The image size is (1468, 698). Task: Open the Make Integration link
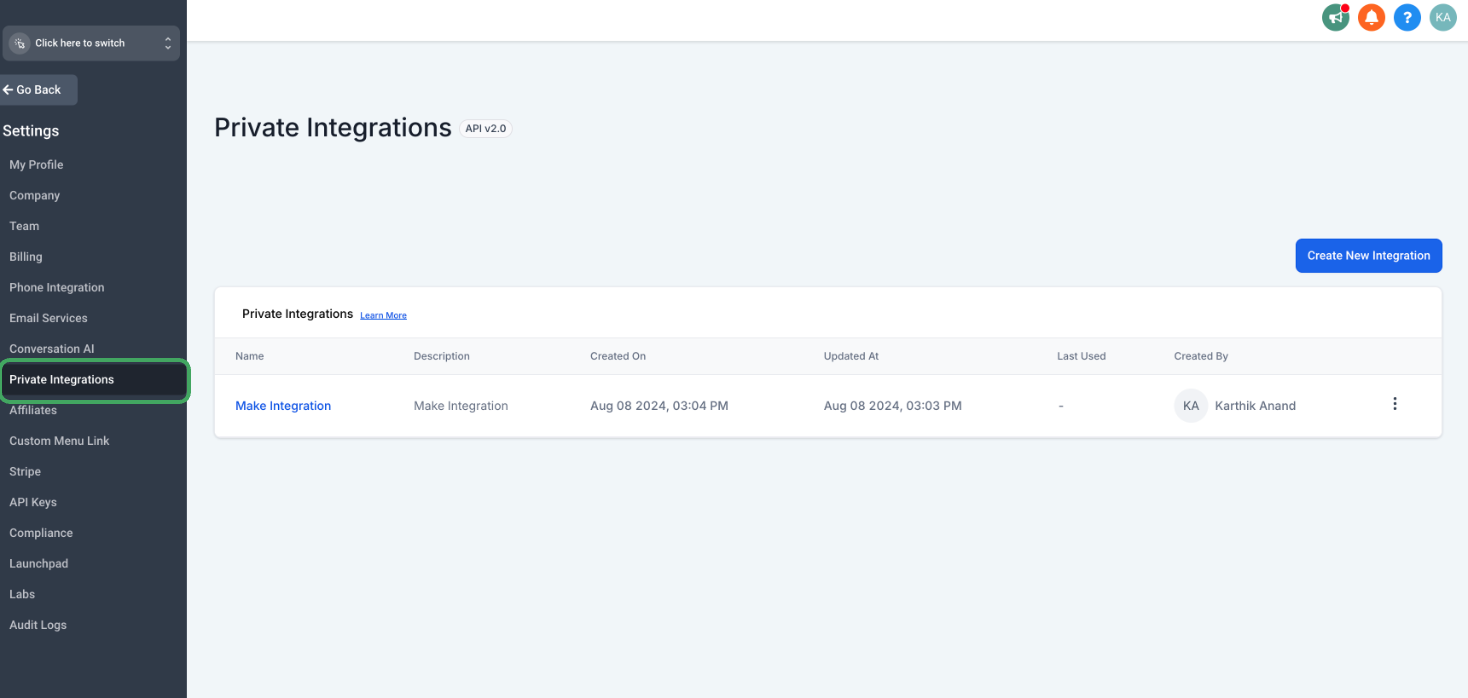click(283, 406)
